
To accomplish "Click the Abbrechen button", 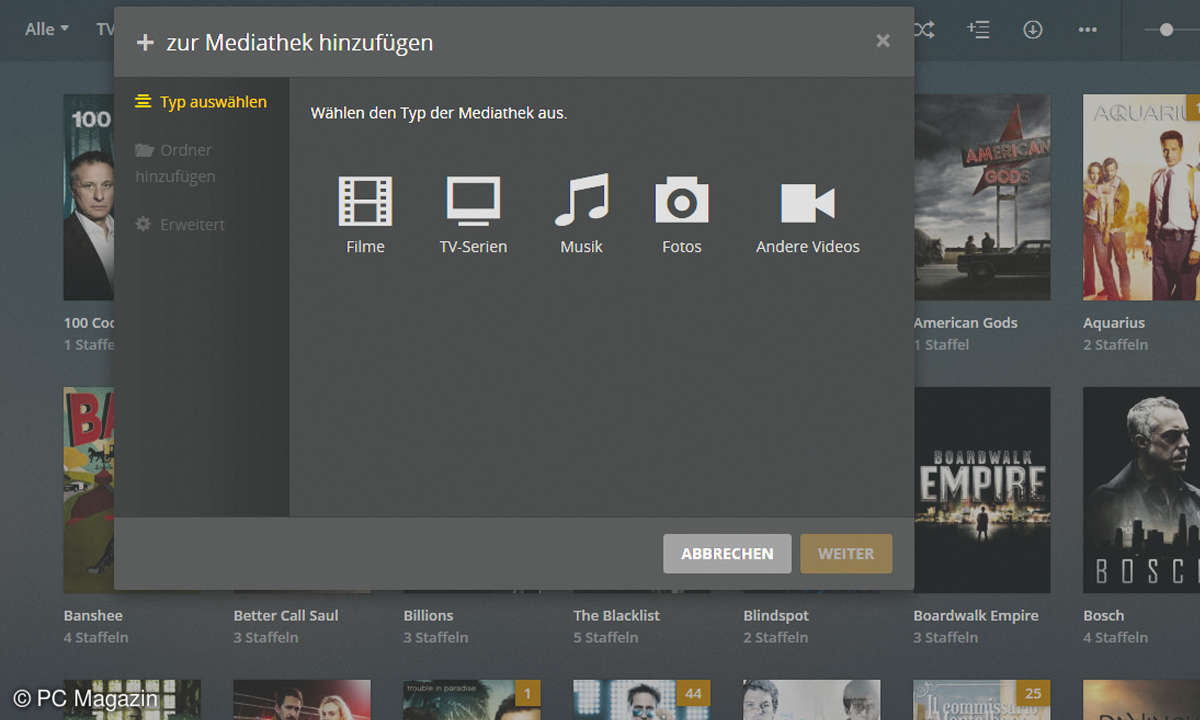I will click(x=727, y=554).
